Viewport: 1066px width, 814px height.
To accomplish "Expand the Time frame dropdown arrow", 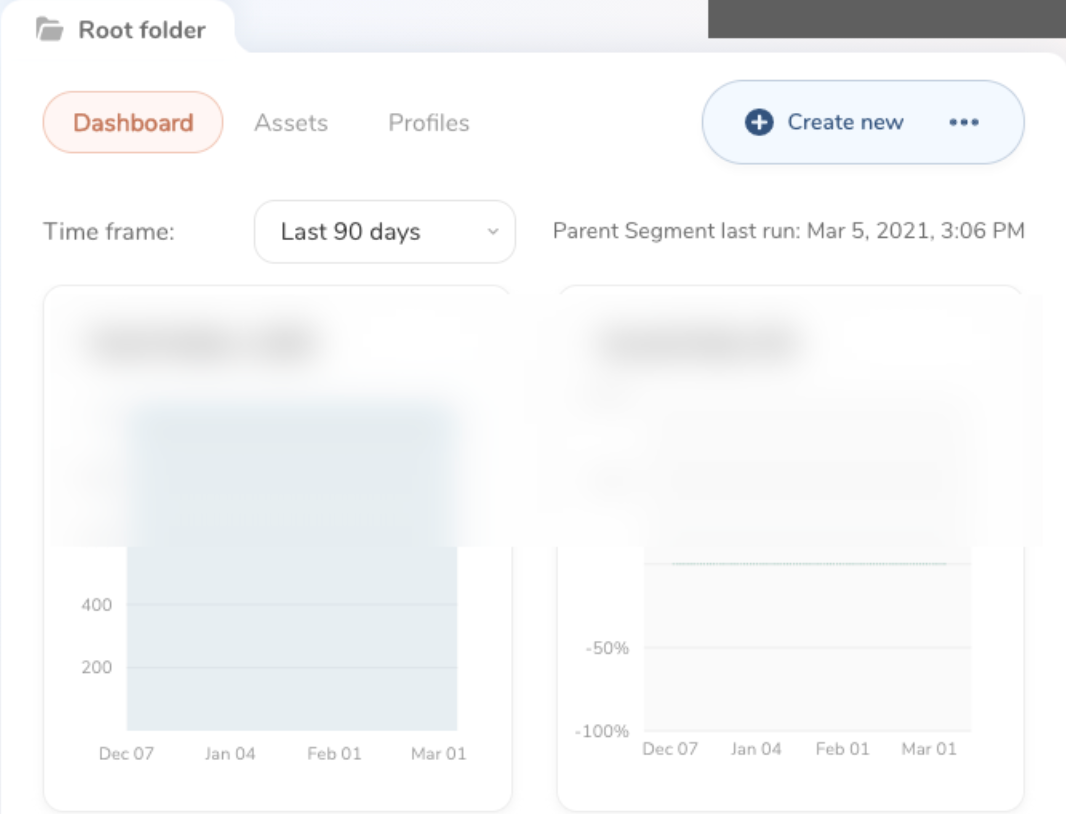I will [x=492, y=232].
